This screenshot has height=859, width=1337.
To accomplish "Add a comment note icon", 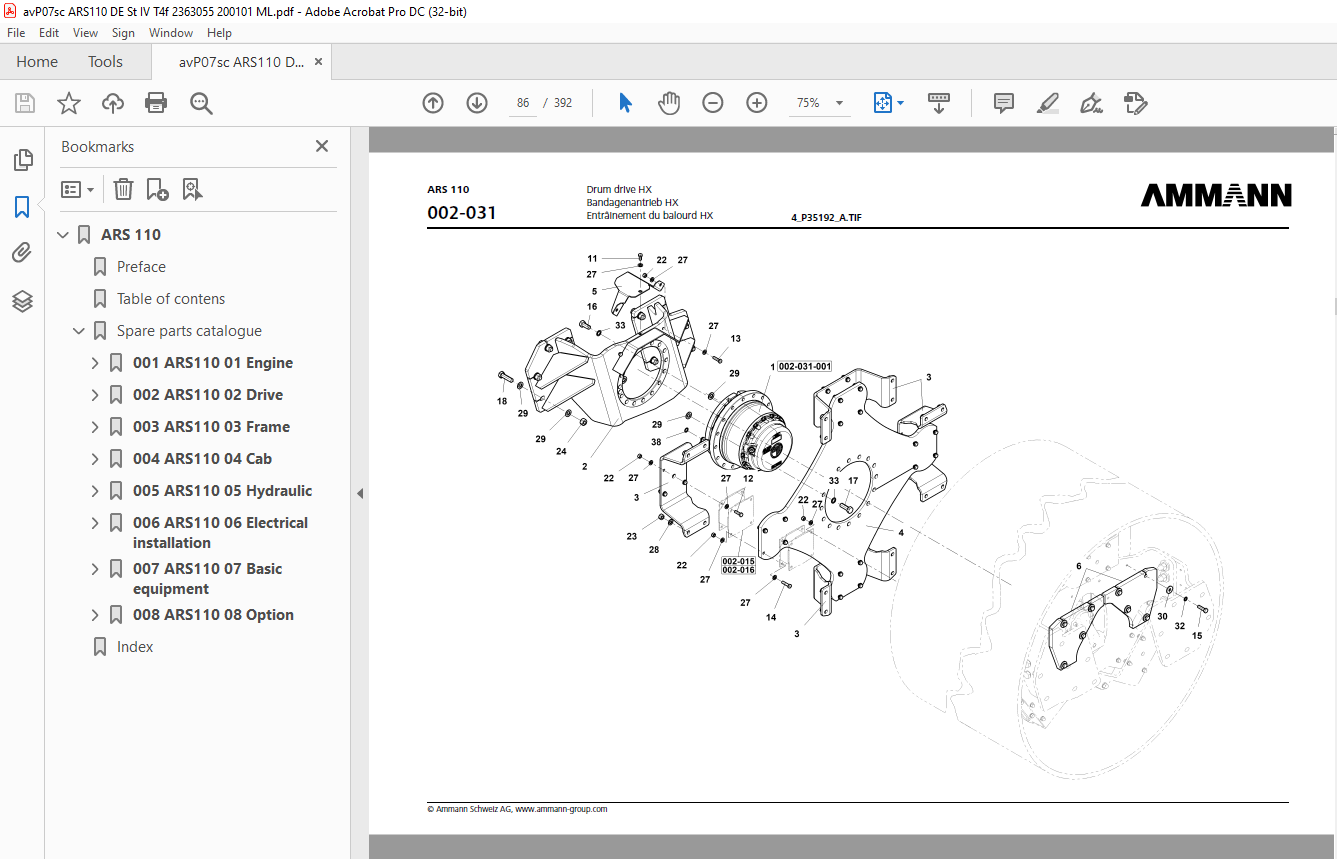I will [1004, 103].
